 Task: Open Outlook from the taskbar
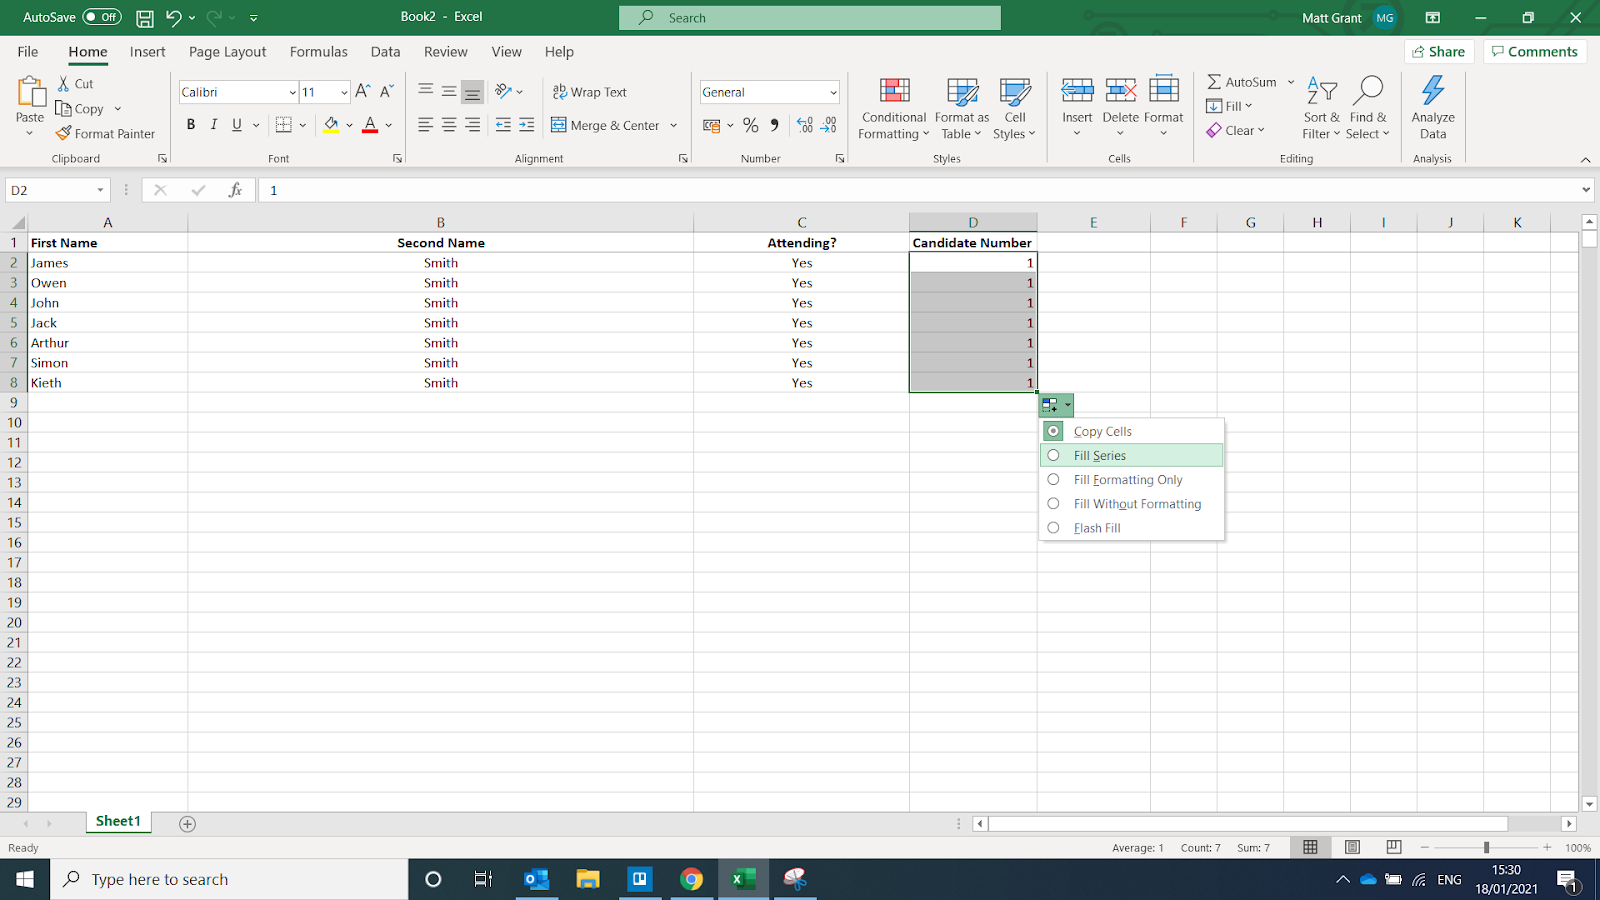[537, 879]
